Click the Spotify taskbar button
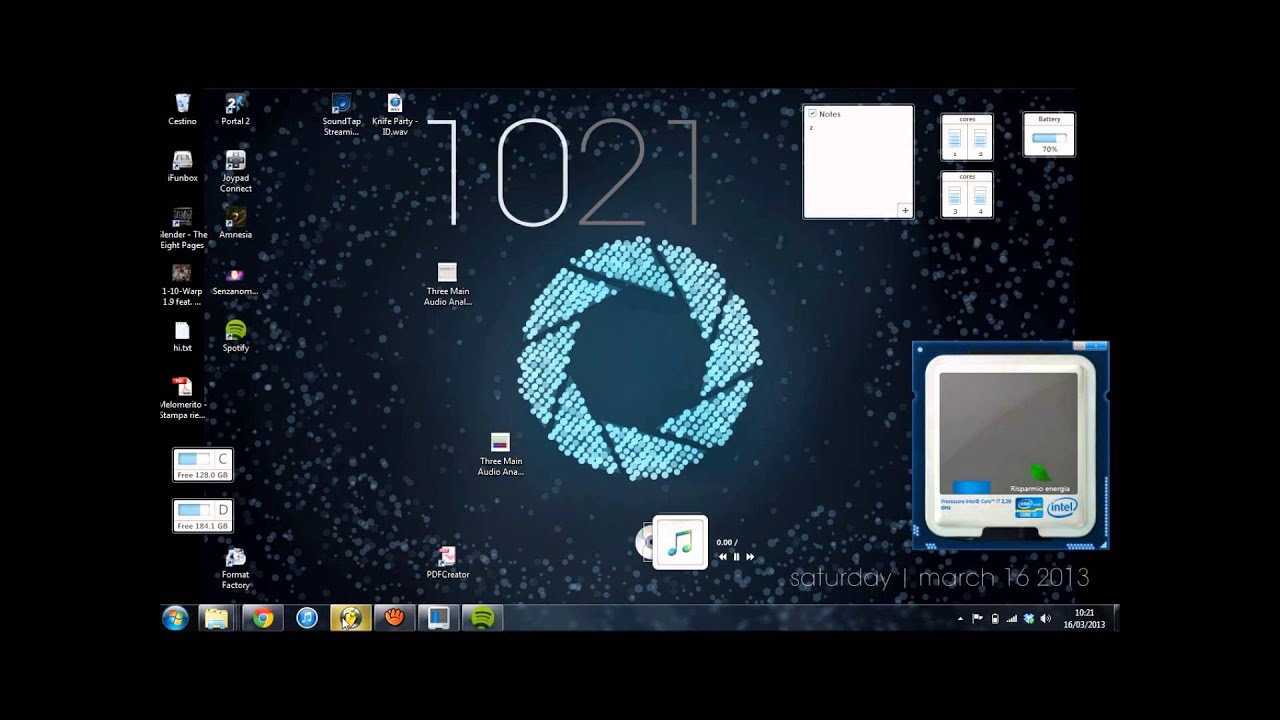This screenshot has width=1280, height=720. tap(482, 619)
